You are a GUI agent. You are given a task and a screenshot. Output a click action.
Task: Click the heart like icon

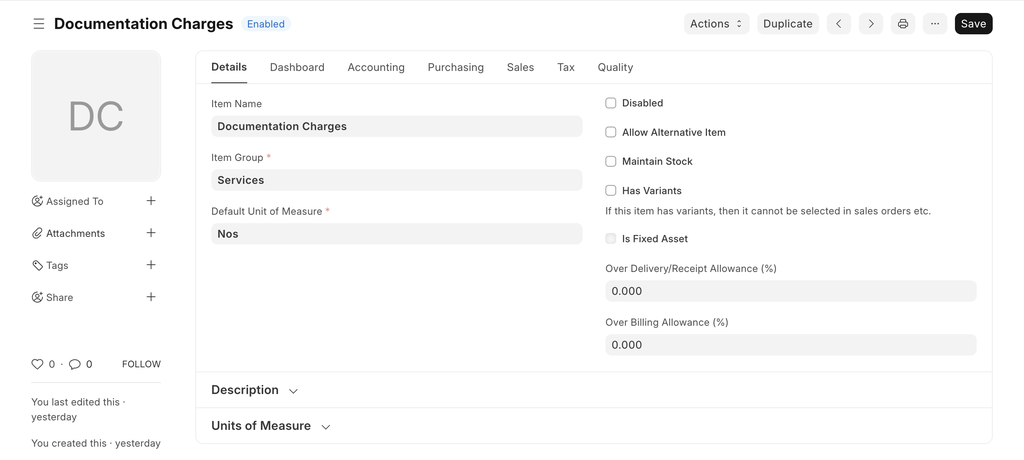[38, 364]
